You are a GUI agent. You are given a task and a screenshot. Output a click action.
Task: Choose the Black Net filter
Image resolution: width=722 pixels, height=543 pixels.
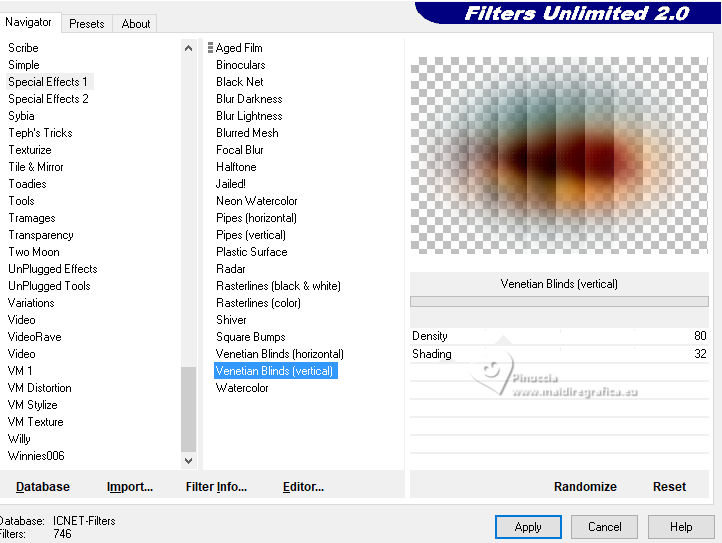239,82
